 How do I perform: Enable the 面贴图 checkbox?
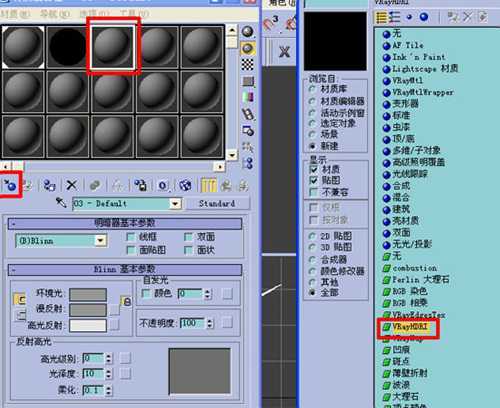click(131, 250)
